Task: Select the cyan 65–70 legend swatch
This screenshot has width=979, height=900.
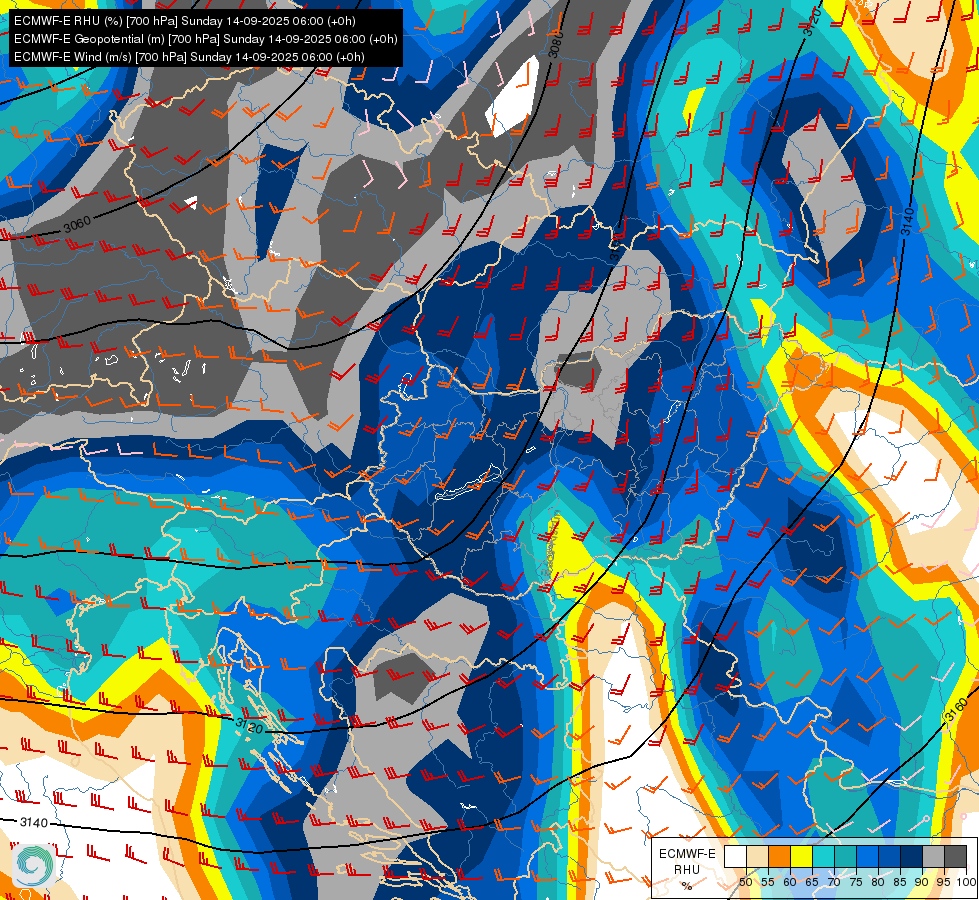Action: (823, 856)
